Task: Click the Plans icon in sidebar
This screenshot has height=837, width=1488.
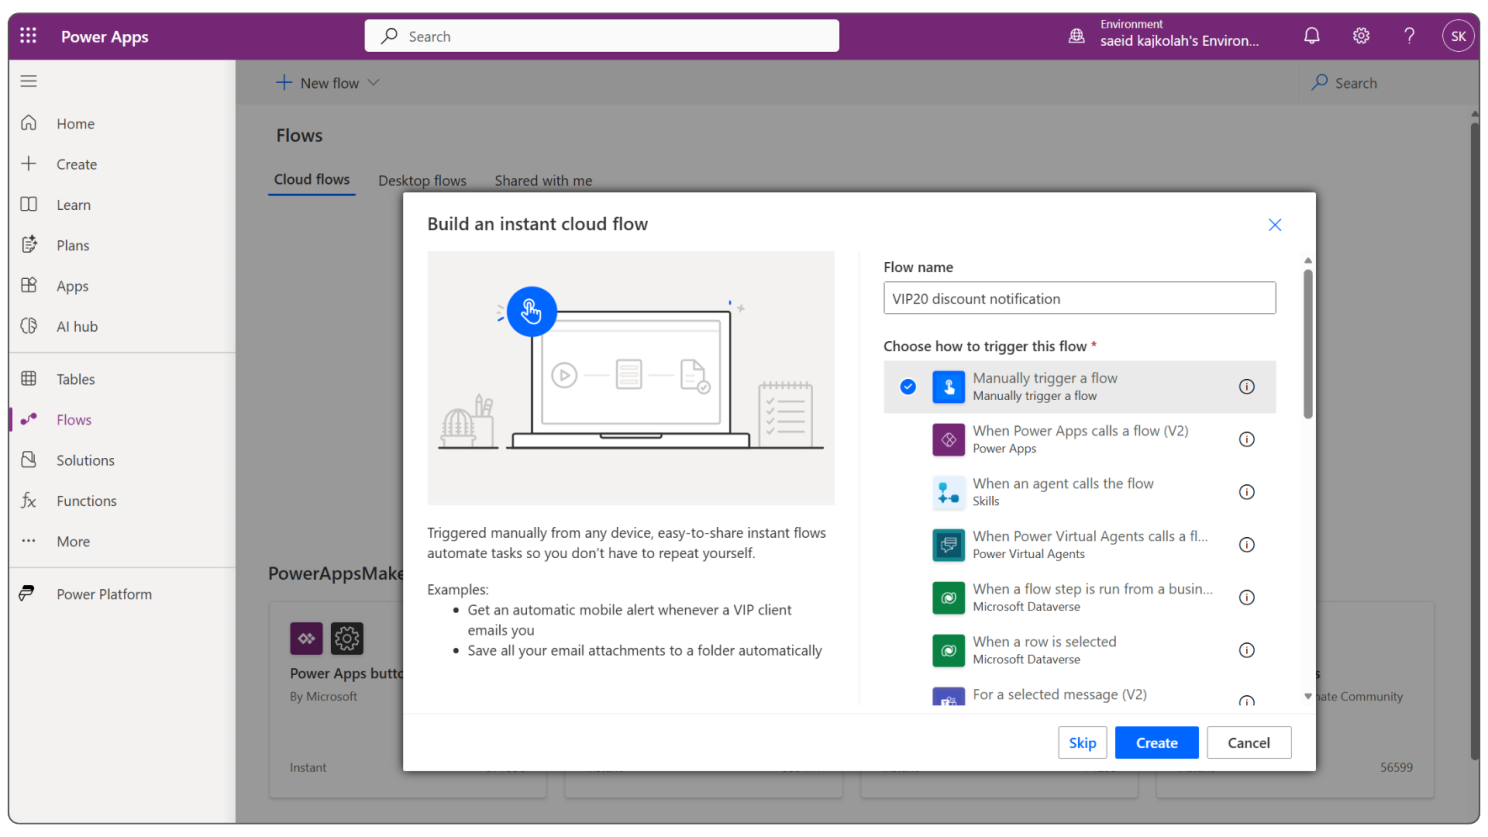Action: pyautogui.click(x=29, y=245)
